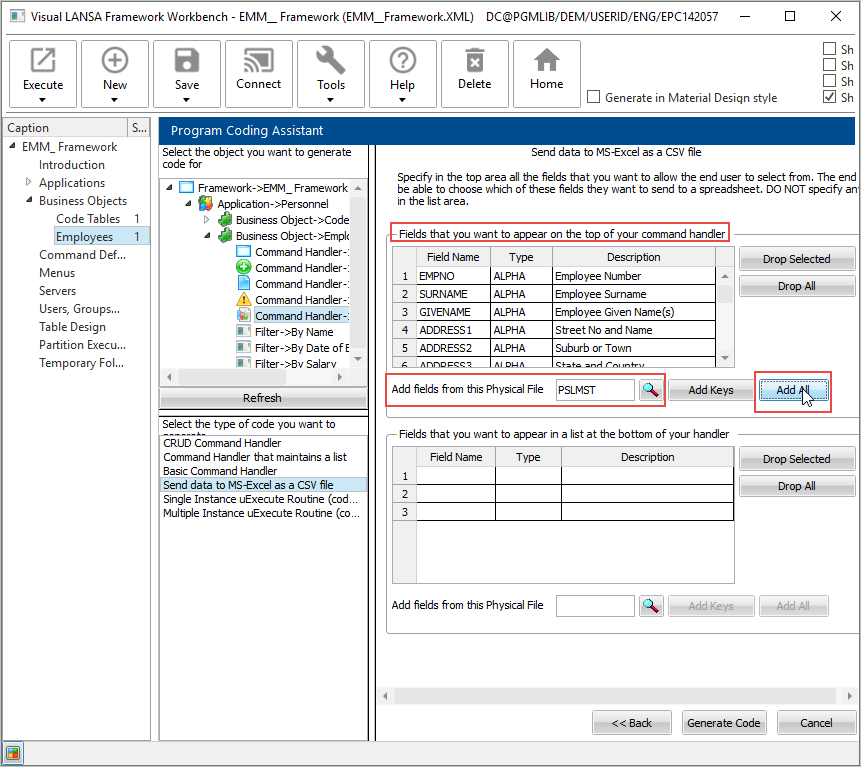Click the Delete trash icon
This screenshot has width=861, height=767.
pos(474,62)
